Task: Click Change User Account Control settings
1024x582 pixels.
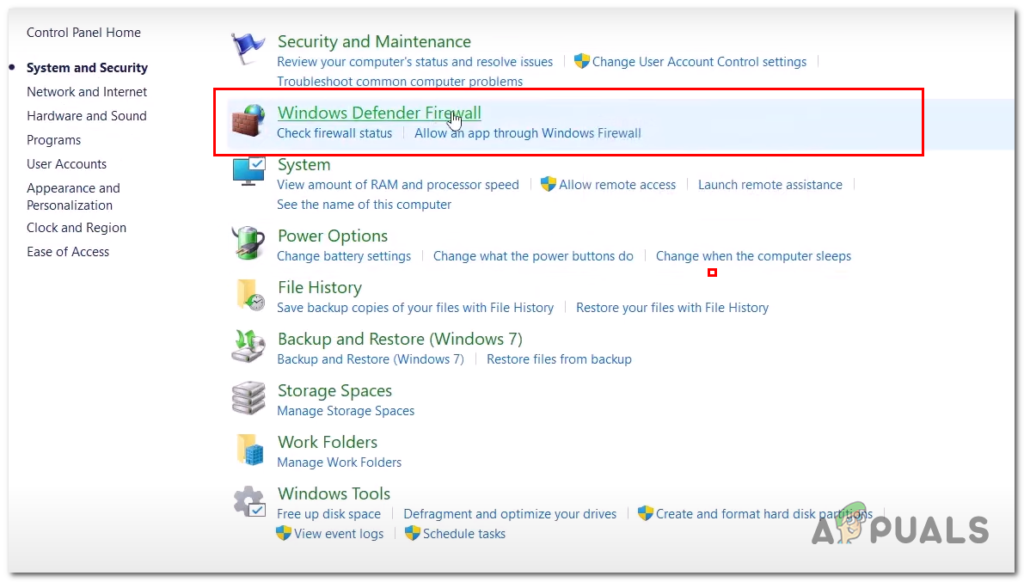Action: pyautogui.click(x=699, y=62)
